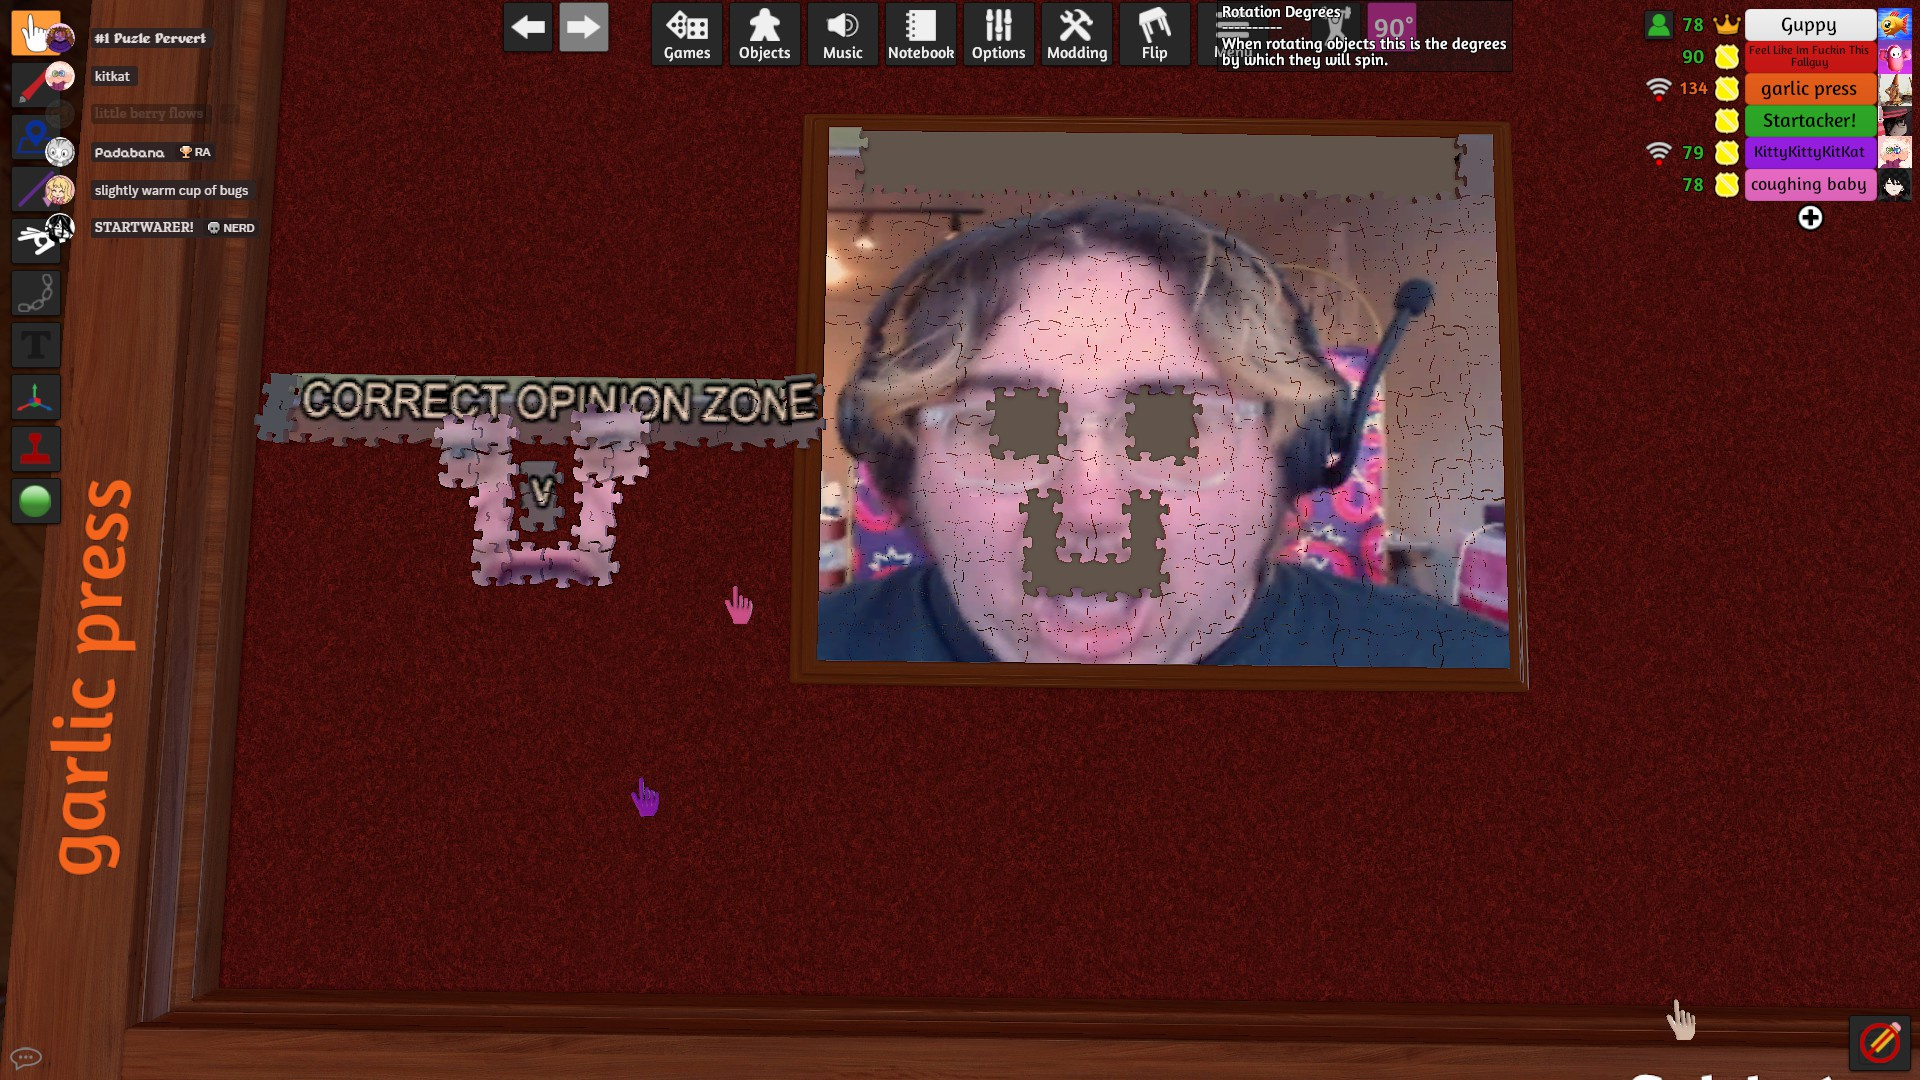1920x1080 pixels.
Task: Open the Modding menu
Action: click(x=1076, y=35)
